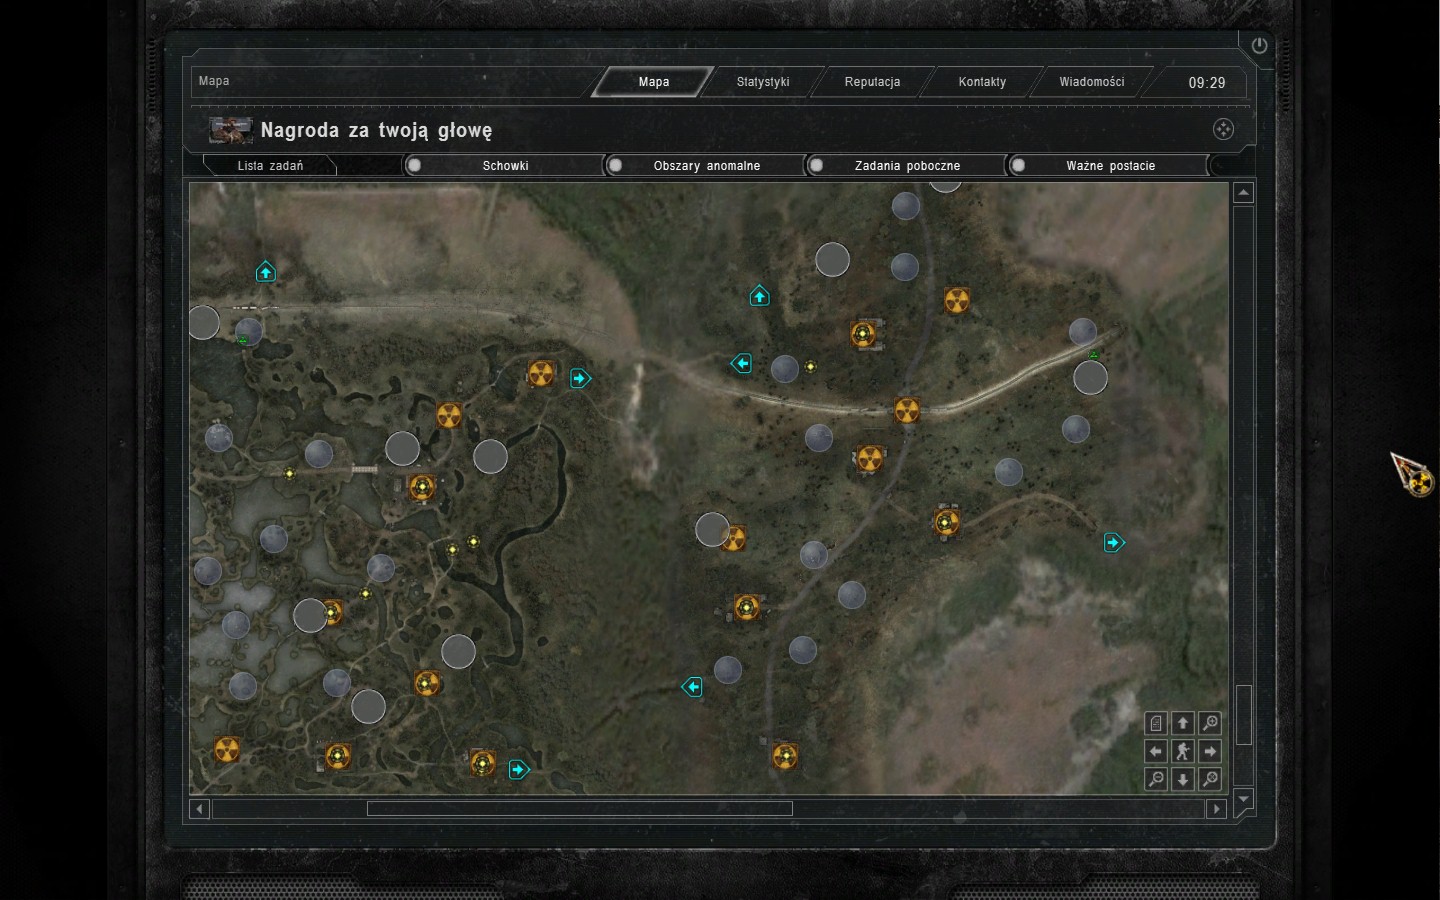The height and width of the screenshot is (900, 1440).
Task: Select radiation marker on the road junction
Action: [x=906, y=410]
